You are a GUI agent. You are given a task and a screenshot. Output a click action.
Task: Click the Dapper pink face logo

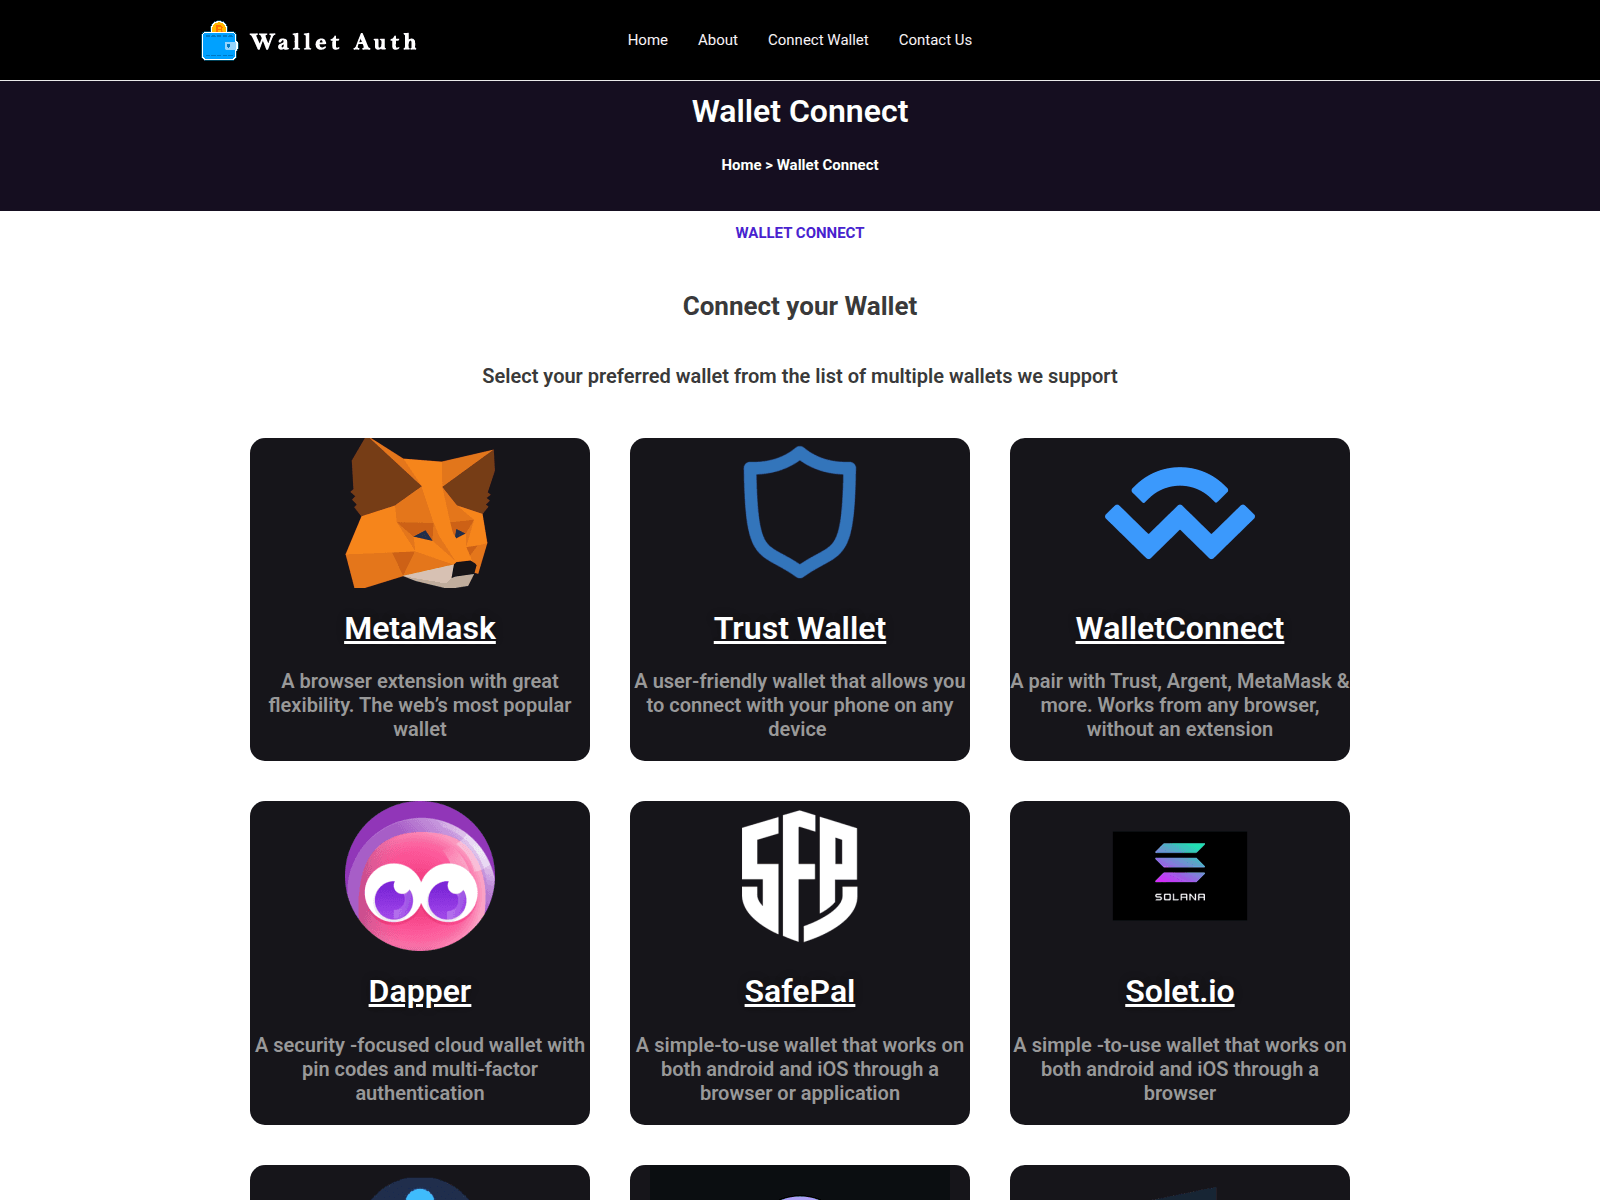(x=420, y=876)
